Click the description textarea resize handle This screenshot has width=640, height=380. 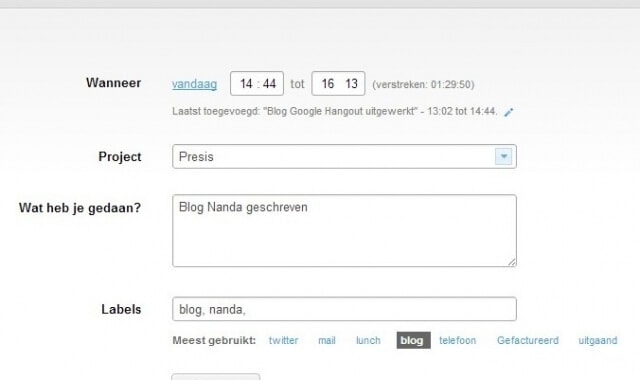512,262
